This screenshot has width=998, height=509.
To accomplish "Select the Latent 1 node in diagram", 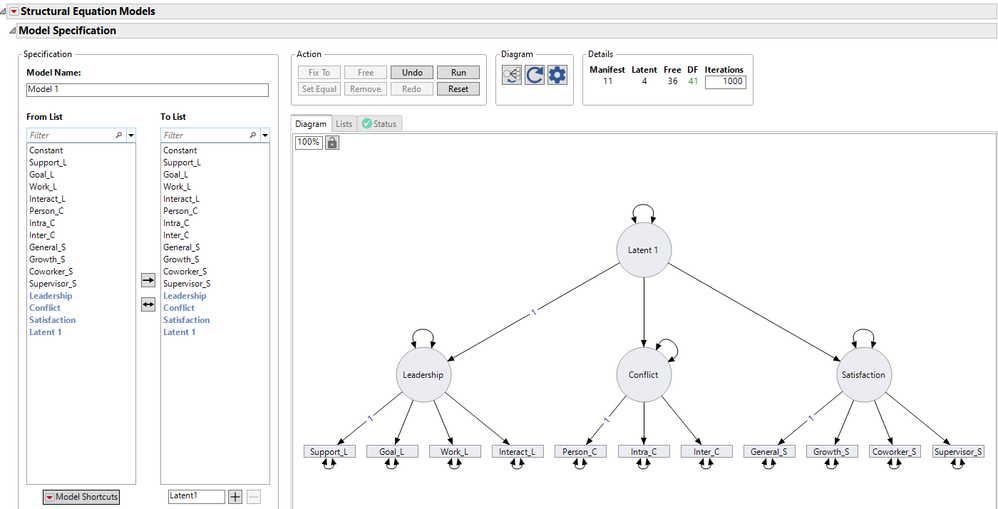I will 644,250.
